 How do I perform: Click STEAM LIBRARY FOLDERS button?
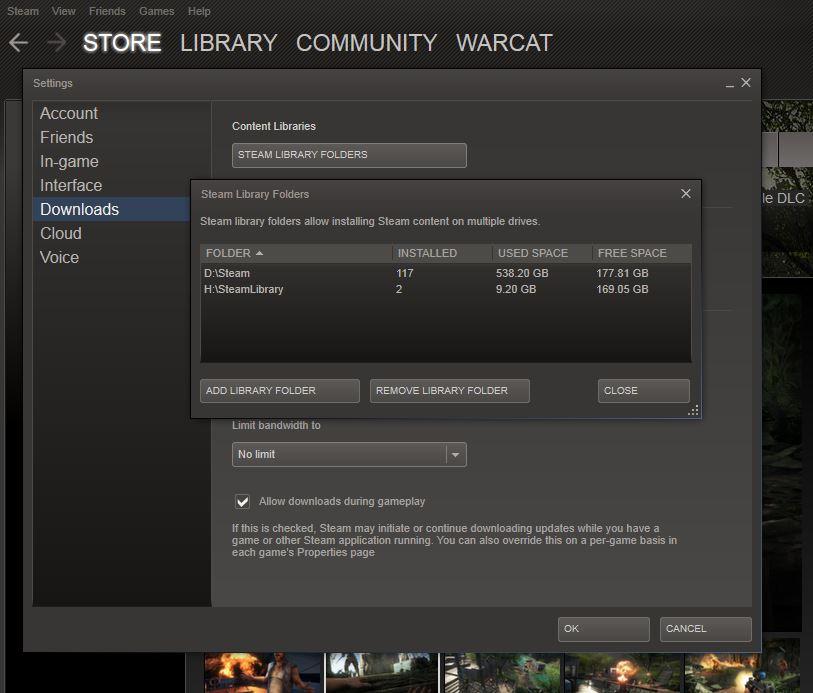[x=349, y=155]
